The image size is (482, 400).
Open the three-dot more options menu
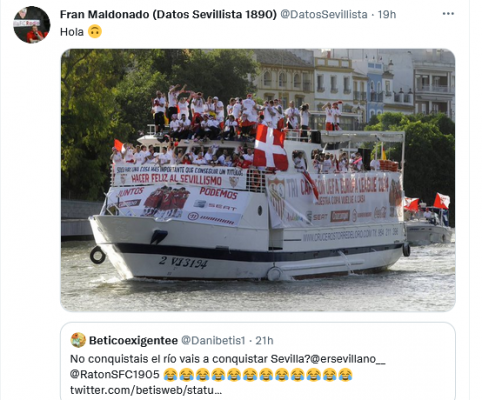(x=448, y=14)
